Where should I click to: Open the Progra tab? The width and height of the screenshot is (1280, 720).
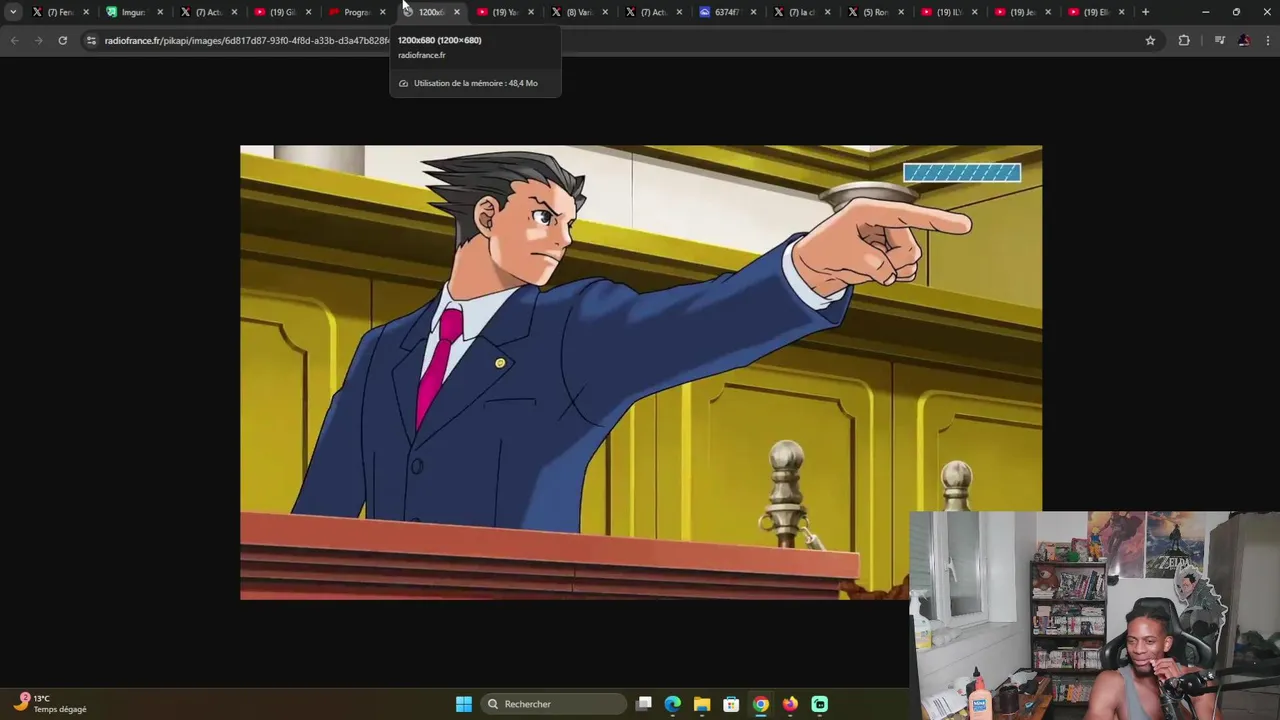point(357,12)
